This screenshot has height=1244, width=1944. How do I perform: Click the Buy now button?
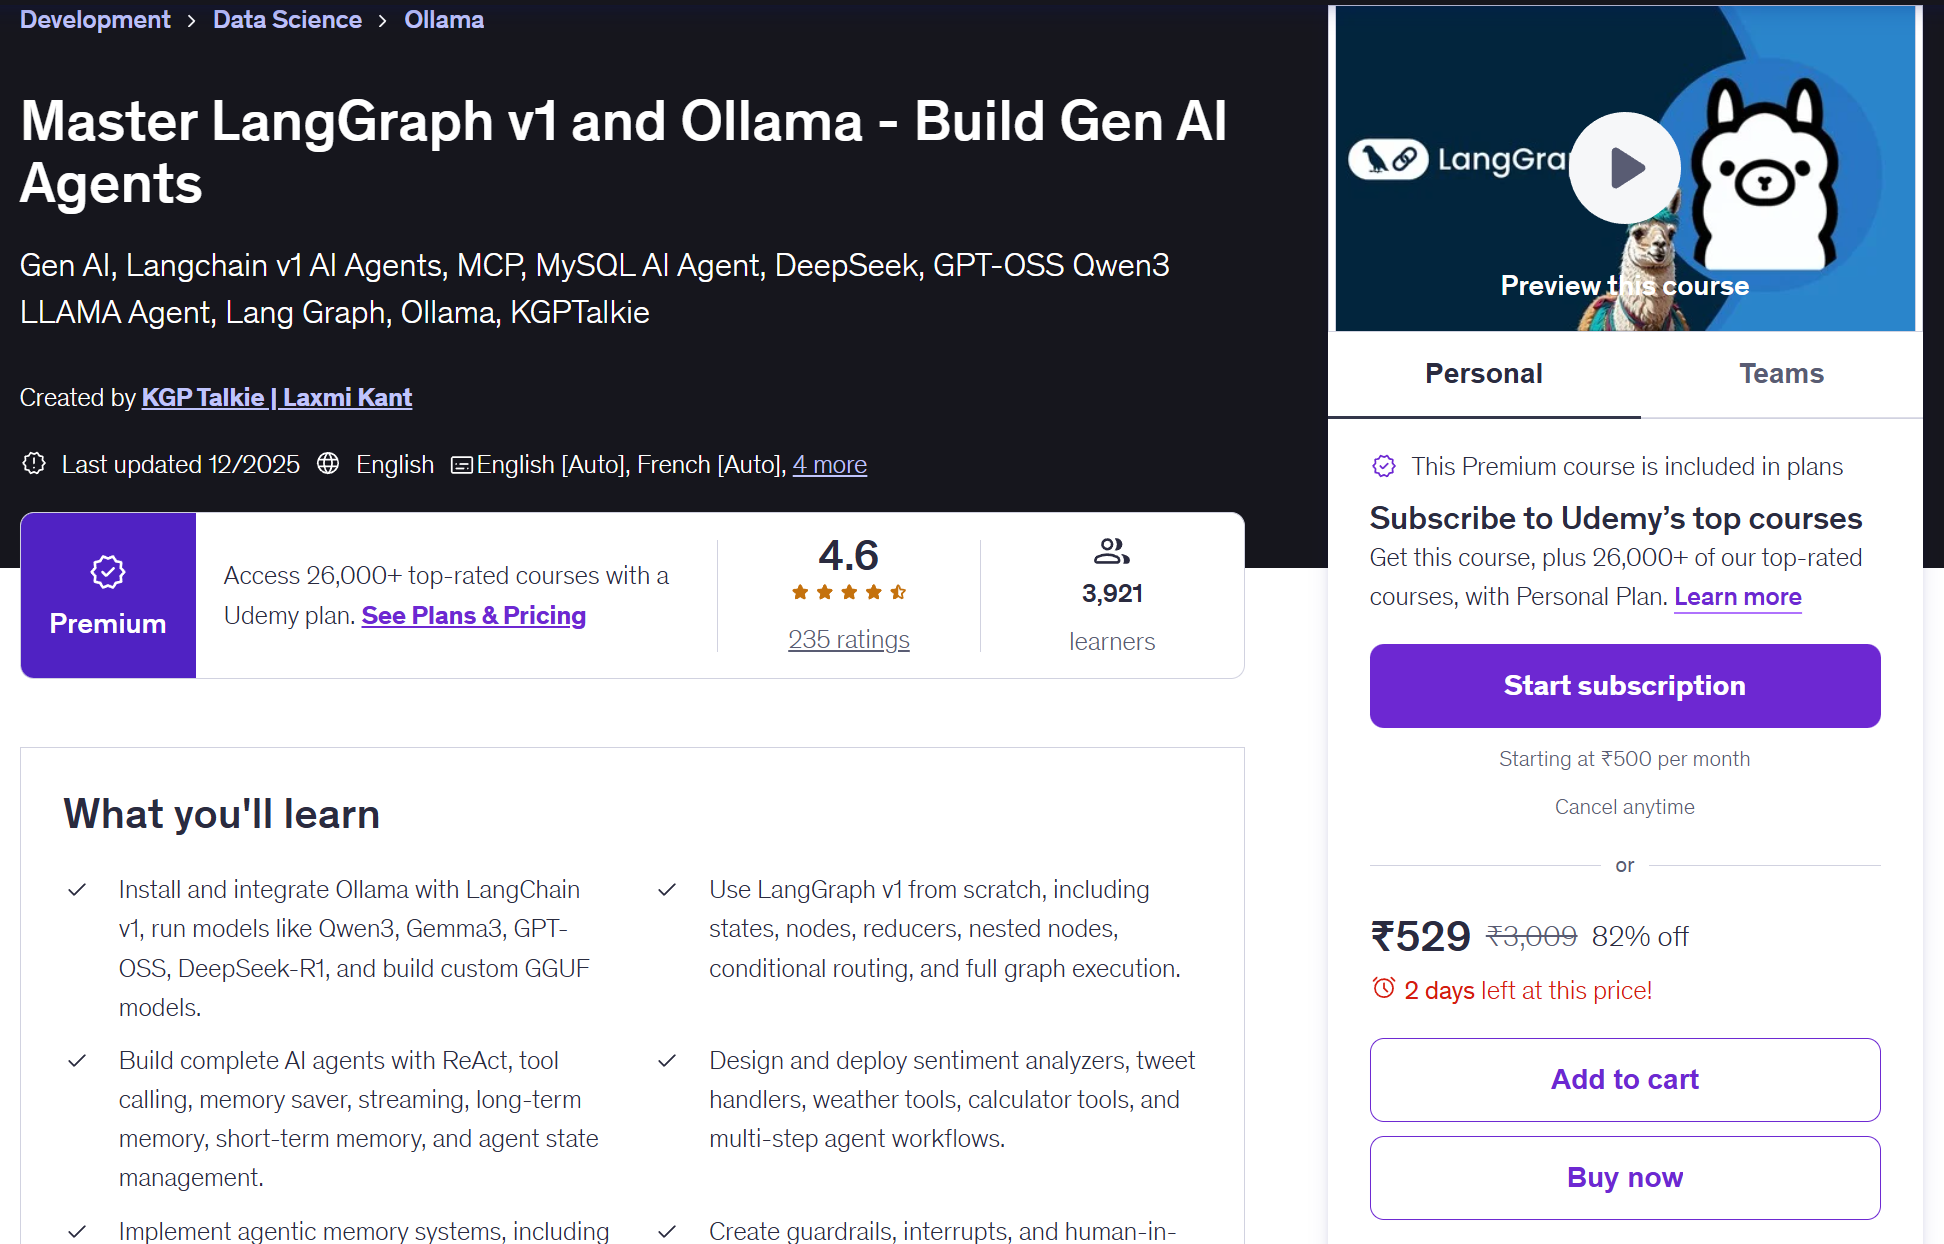[1624, 1178]
